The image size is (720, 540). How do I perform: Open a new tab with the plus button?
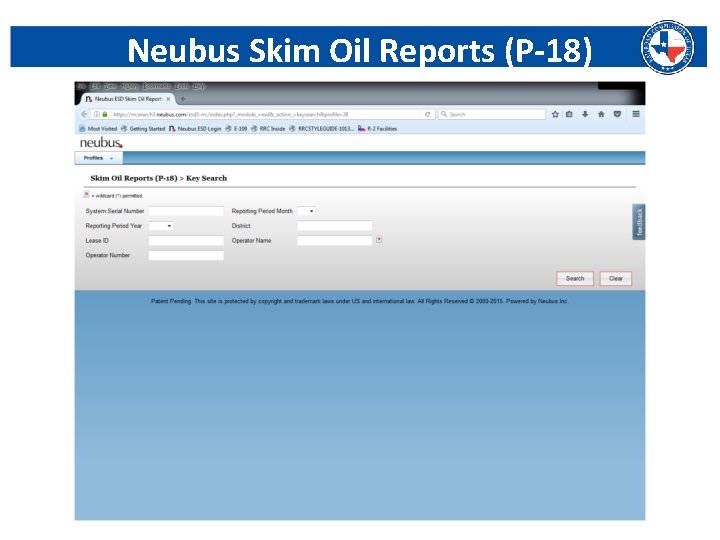tap(183, 99)
